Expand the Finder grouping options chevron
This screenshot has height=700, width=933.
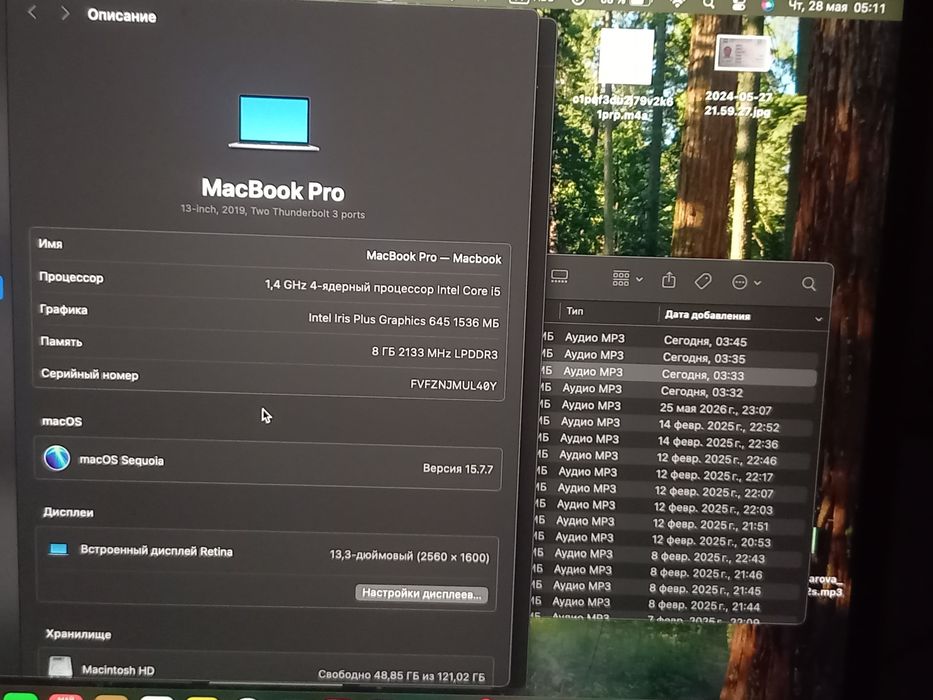point(639,279)
